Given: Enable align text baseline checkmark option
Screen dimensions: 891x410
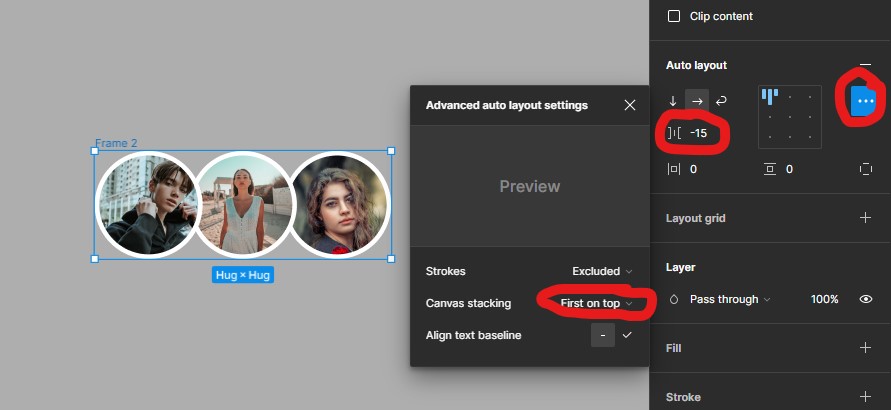Looking at the screenshot, I should [627, 335].
